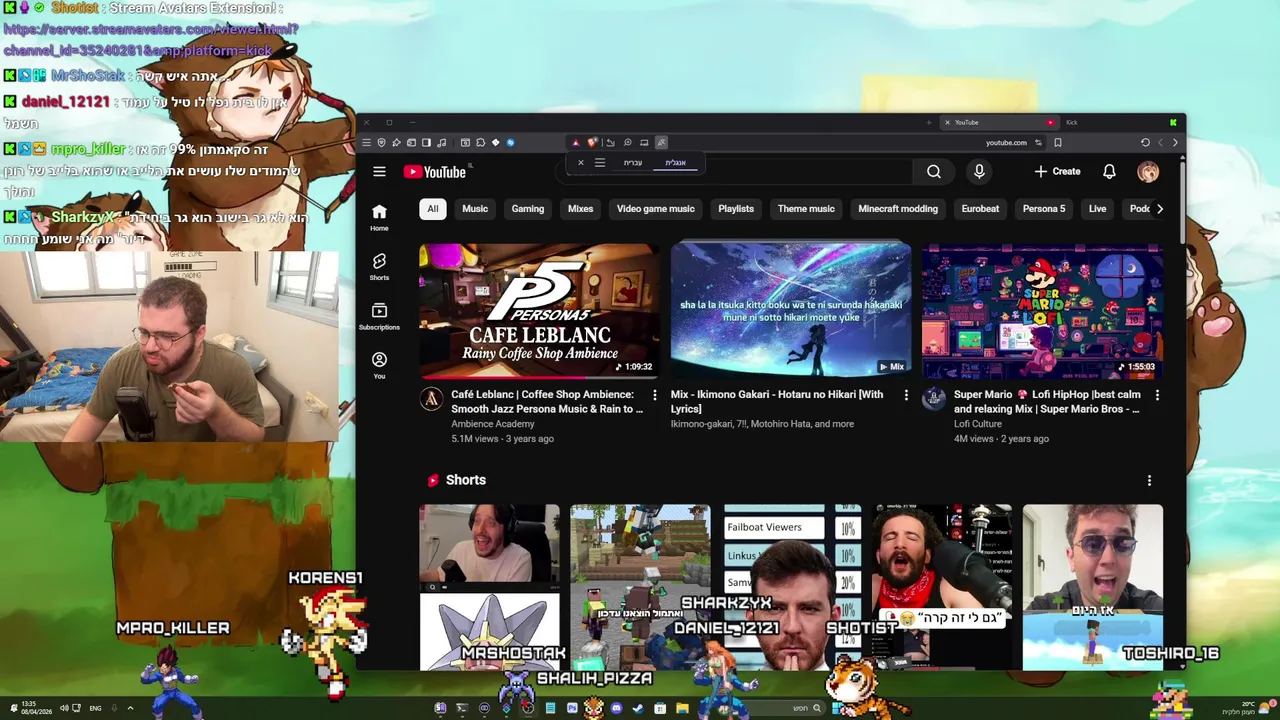Click the Windows Start button

[x=838, y=708]
